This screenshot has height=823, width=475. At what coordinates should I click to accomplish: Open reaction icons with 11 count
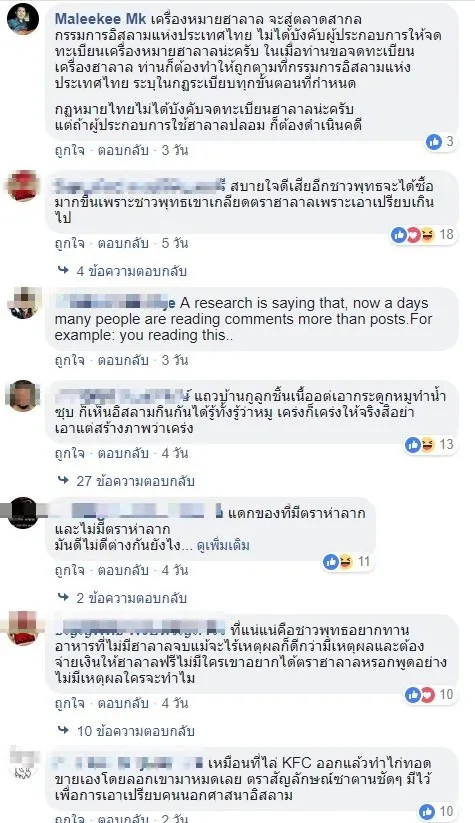coord(338,562)
